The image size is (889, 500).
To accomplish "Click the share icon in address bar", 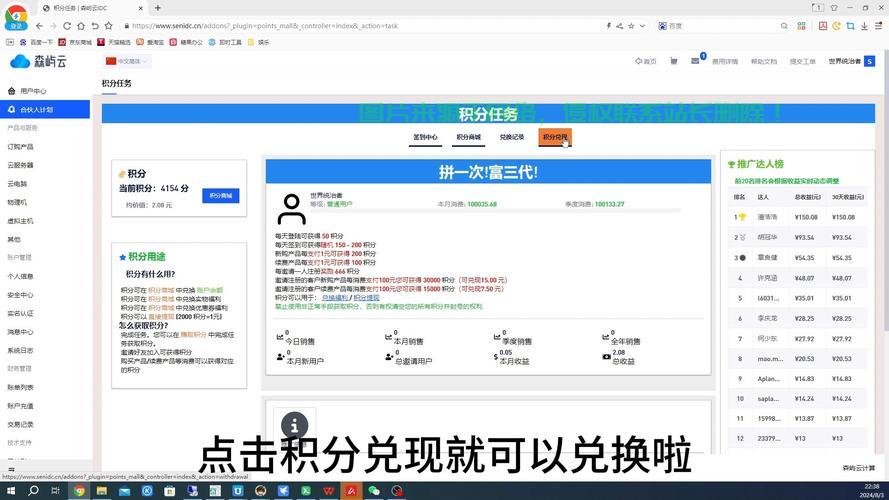I will click(620, 26).
